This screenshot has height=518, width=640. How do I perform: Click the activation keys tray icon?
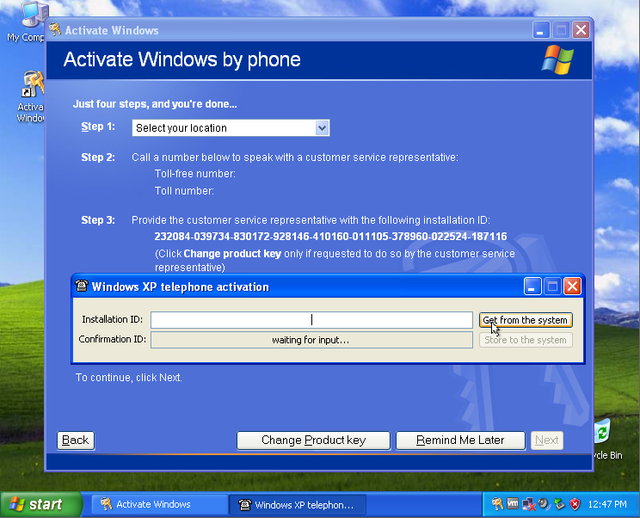[x=497, y=505]
